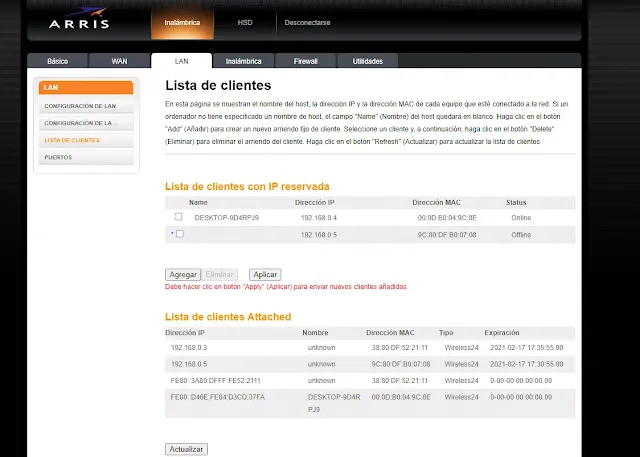This screenshot has height=457, width=640.
Task: Click the Tipo column header
Action: pyautogui.click(x=446, y=333)
